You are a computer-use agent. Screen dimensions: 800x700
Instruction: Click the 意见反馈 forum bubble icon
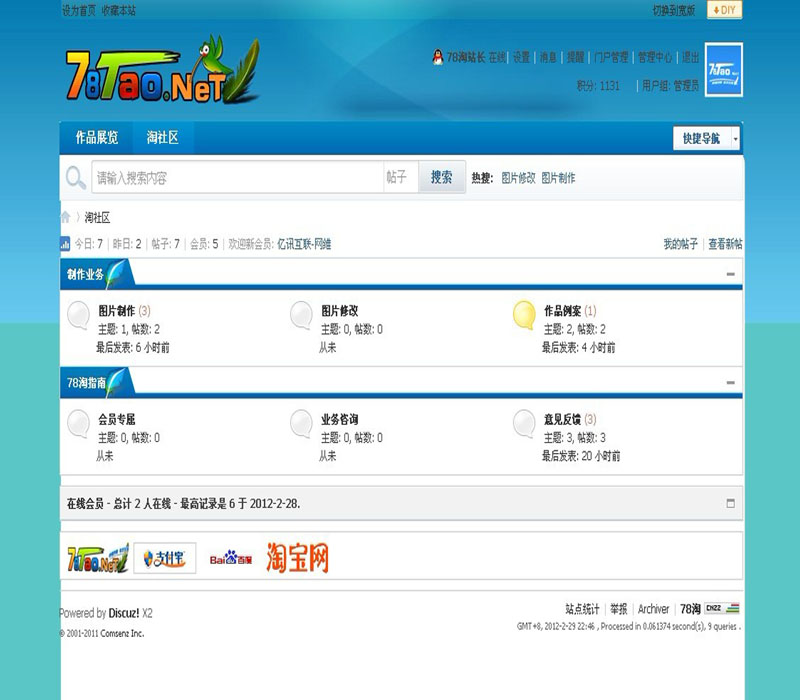524,423
